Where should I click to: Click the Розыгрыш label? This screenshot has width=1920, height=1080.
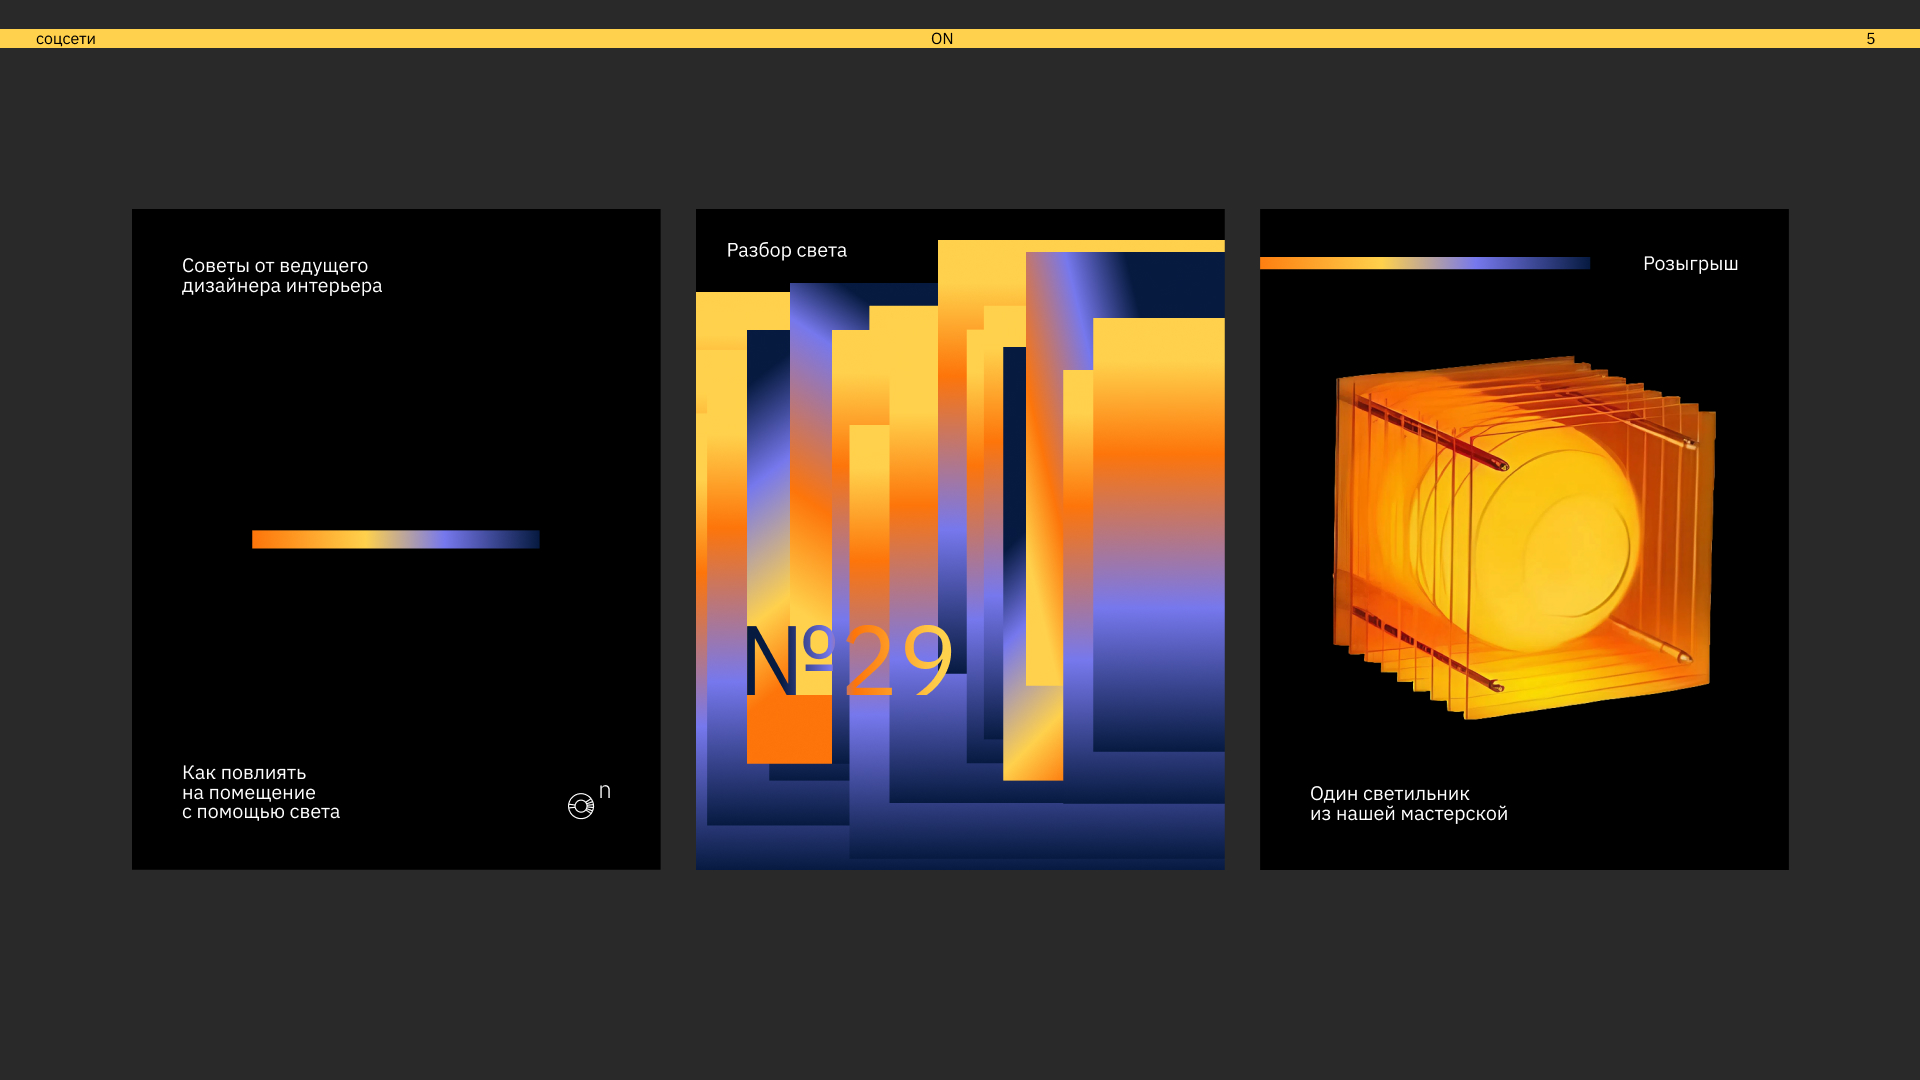[x=1690, y=264]
